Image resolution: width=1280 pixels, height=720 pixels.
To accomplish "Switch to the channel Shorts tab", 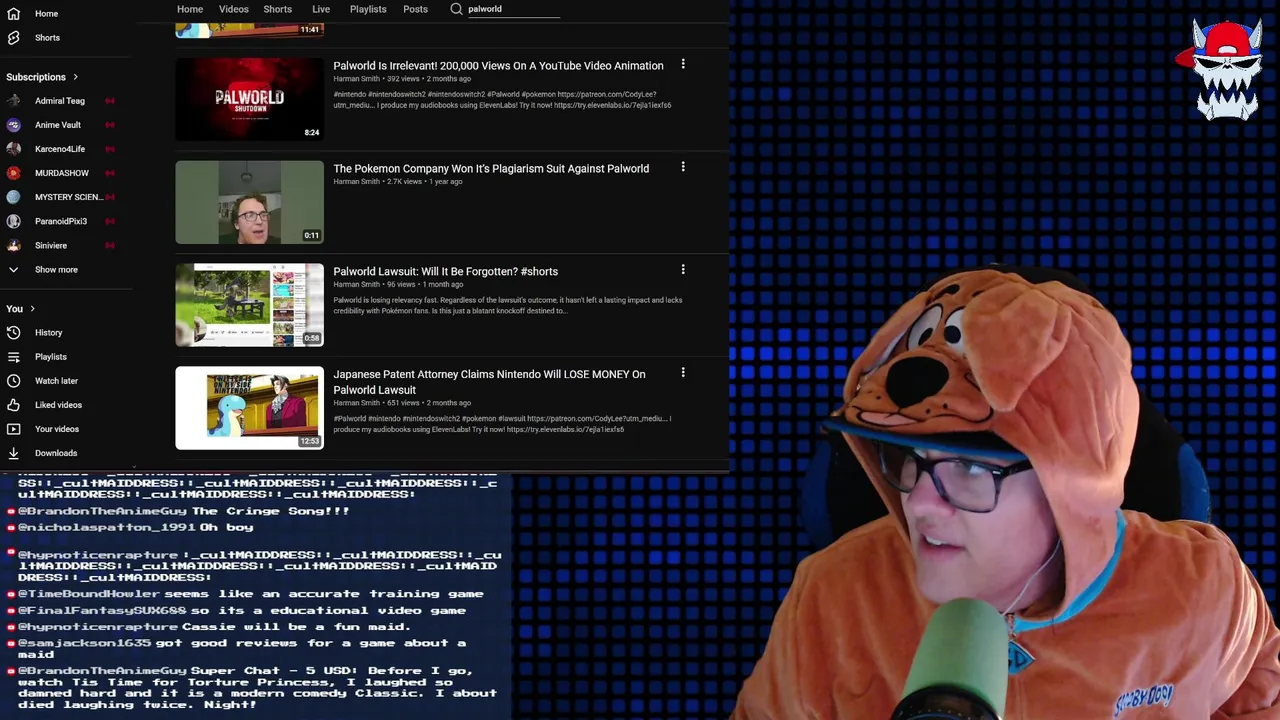I will coord(278,9).
